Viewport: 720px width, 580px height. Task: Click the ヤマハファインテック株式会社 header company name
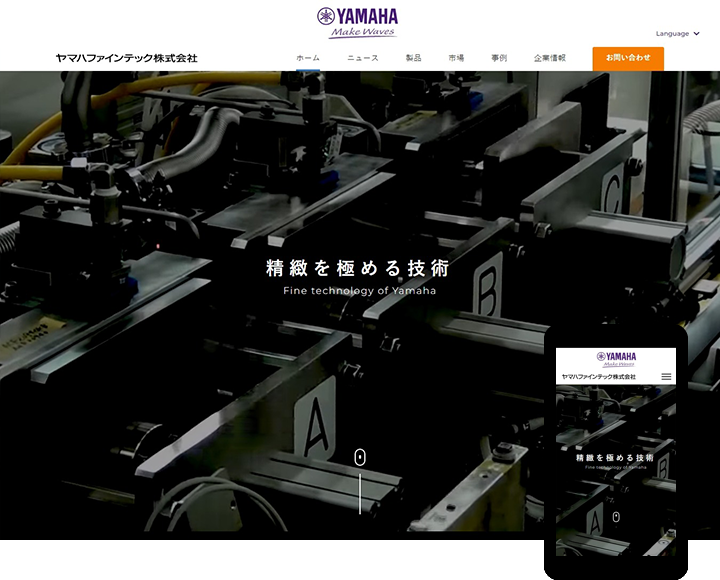127,58
